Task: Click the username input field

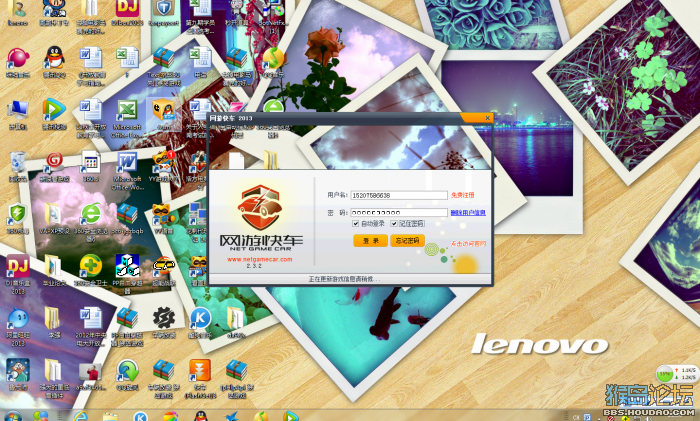Action: (x=399, y=195)
